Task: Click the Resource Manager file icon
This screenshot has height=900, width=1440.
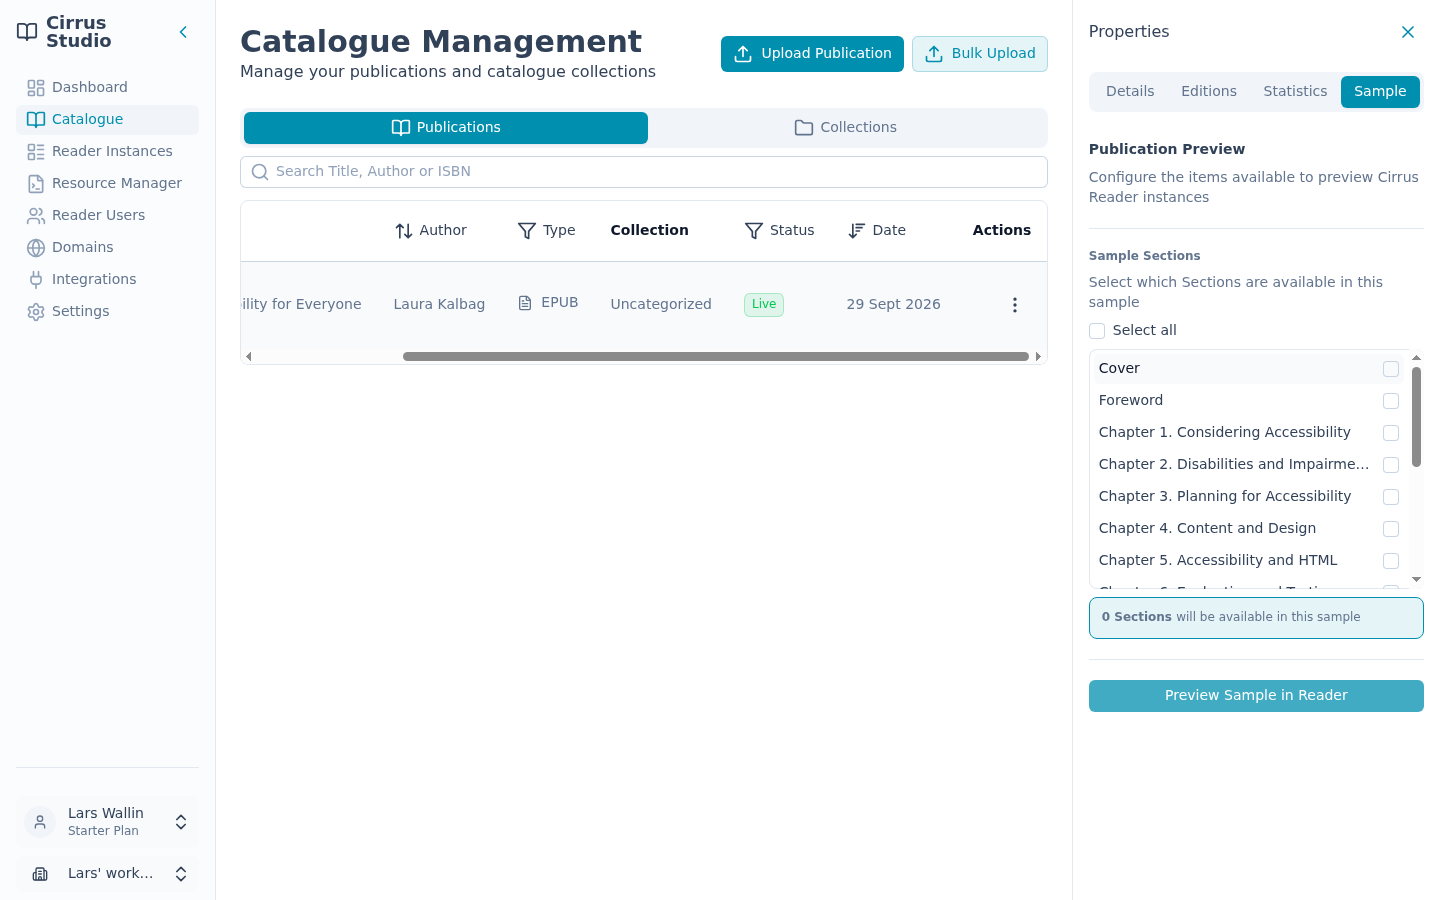Action: (x=36, y=184)
